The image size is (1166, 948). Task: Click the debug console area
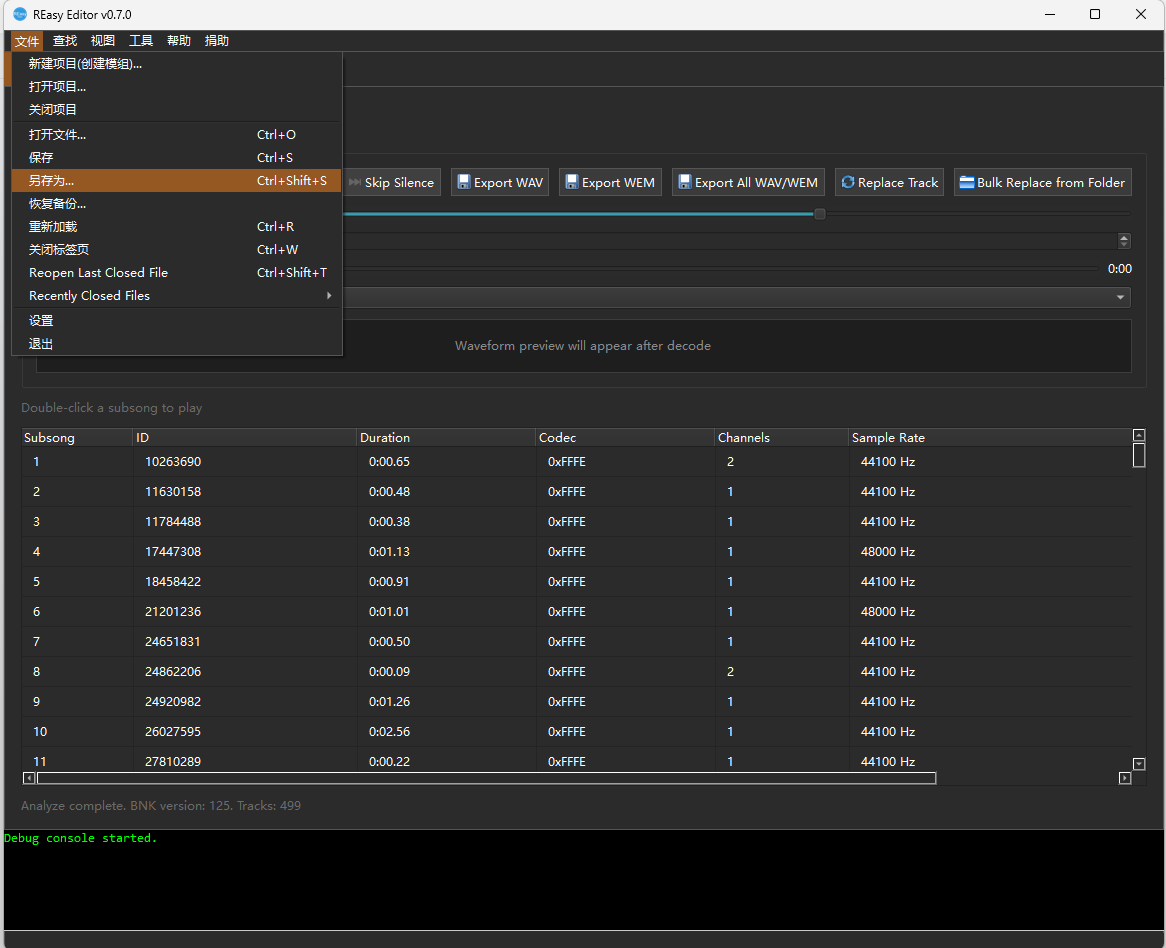[584, 880]
